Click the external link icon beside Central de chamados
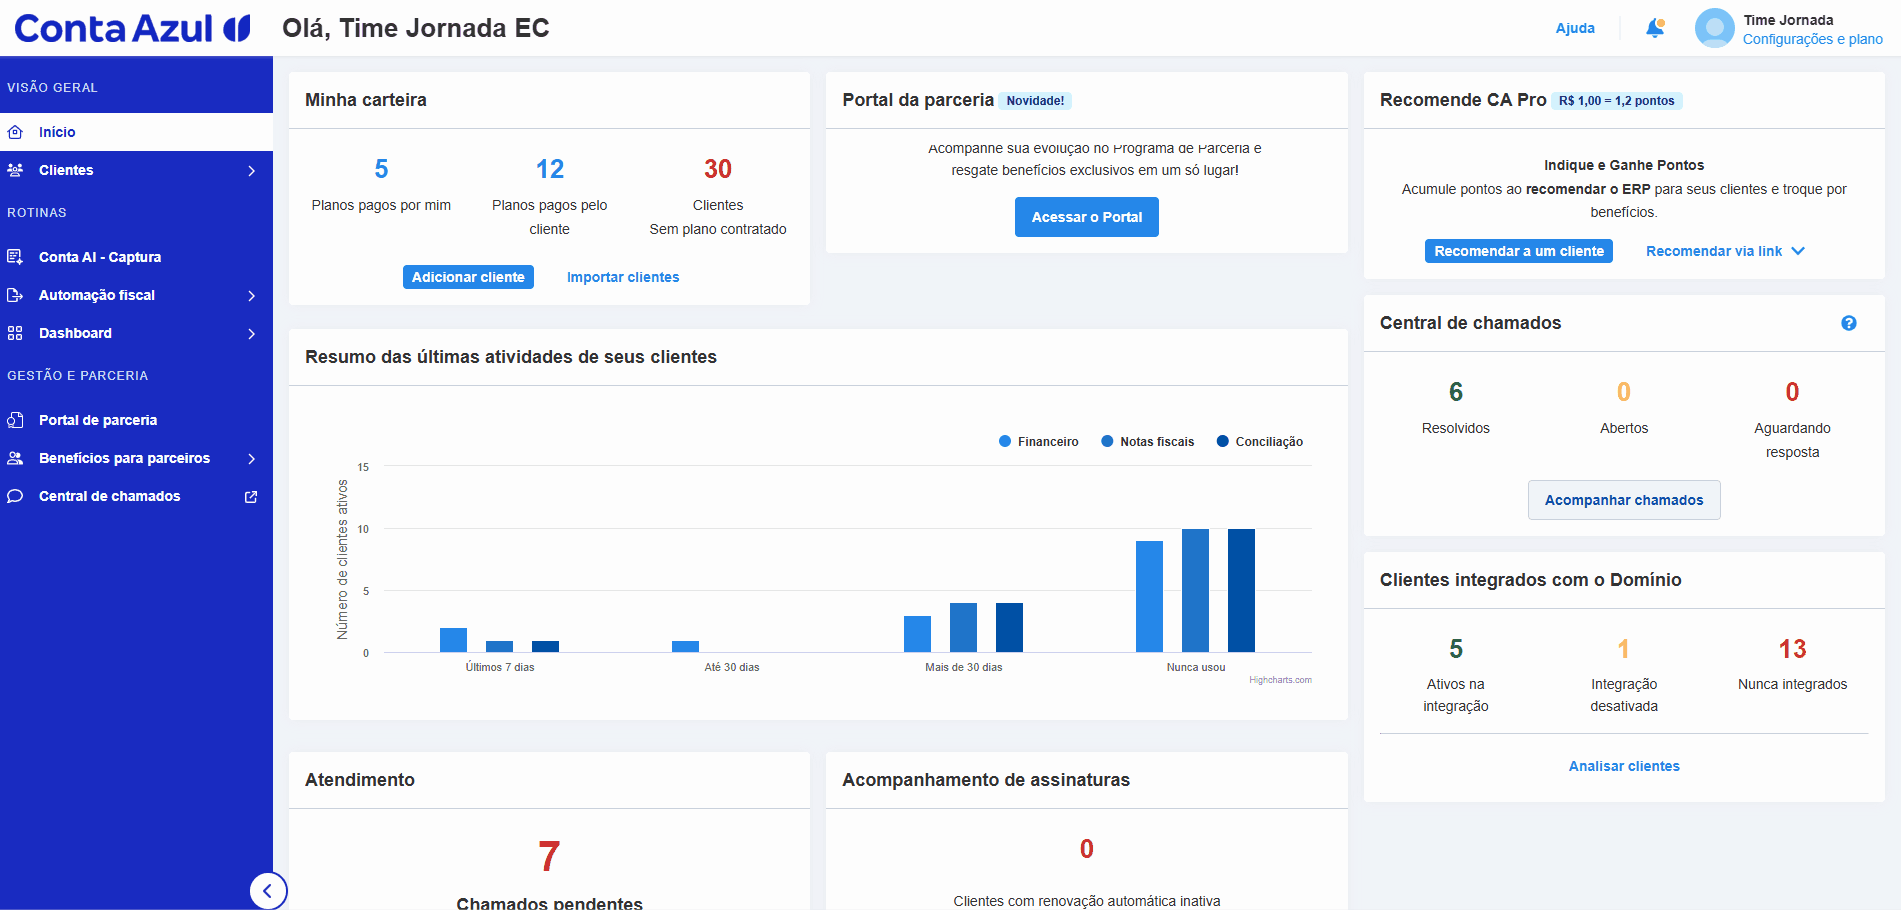This screenshot has width=1901, height=910. click(251, 497)
